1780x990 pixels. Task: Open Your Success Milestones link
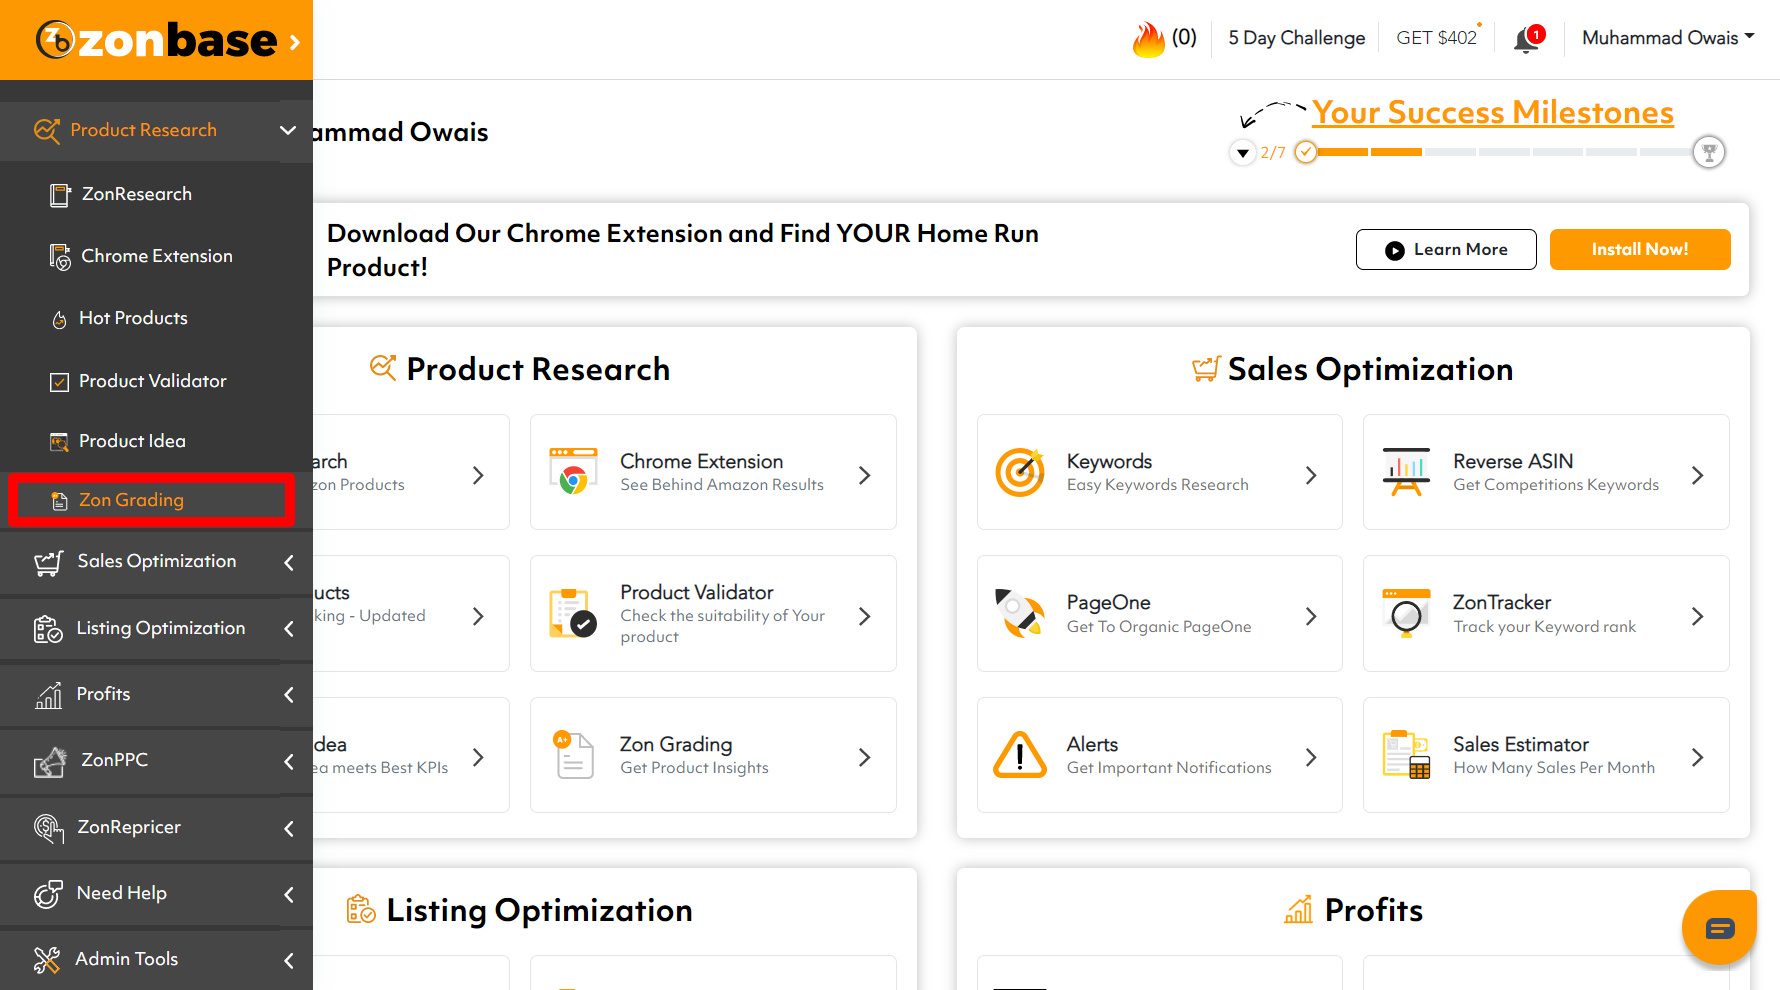tap(1493, 112)
